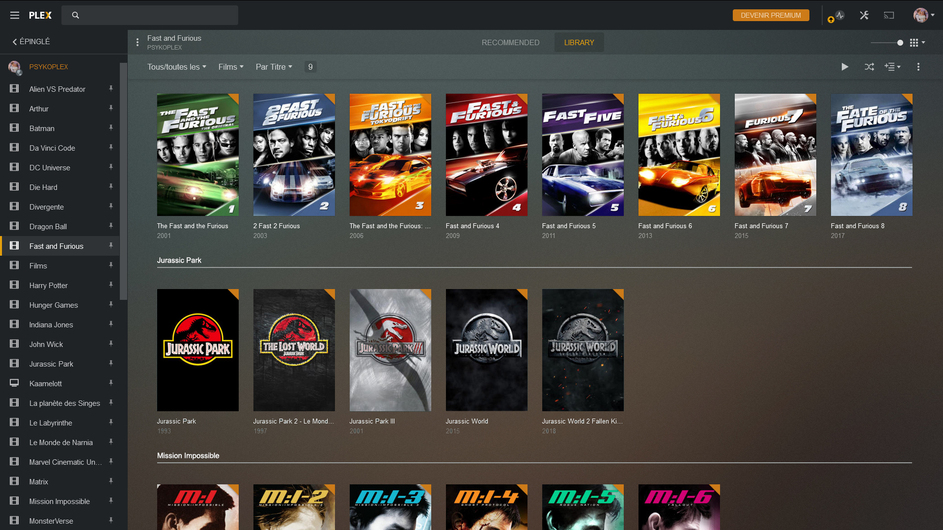Play all items with the play icon

pyautogui.click(x=844, y=67)
